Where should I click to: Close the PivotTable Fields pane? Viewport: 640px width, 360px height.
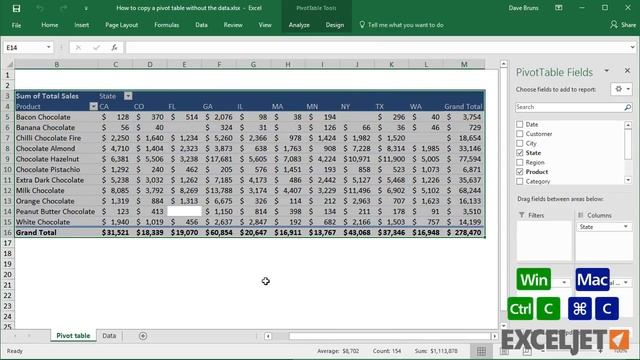tap(627, 71)
